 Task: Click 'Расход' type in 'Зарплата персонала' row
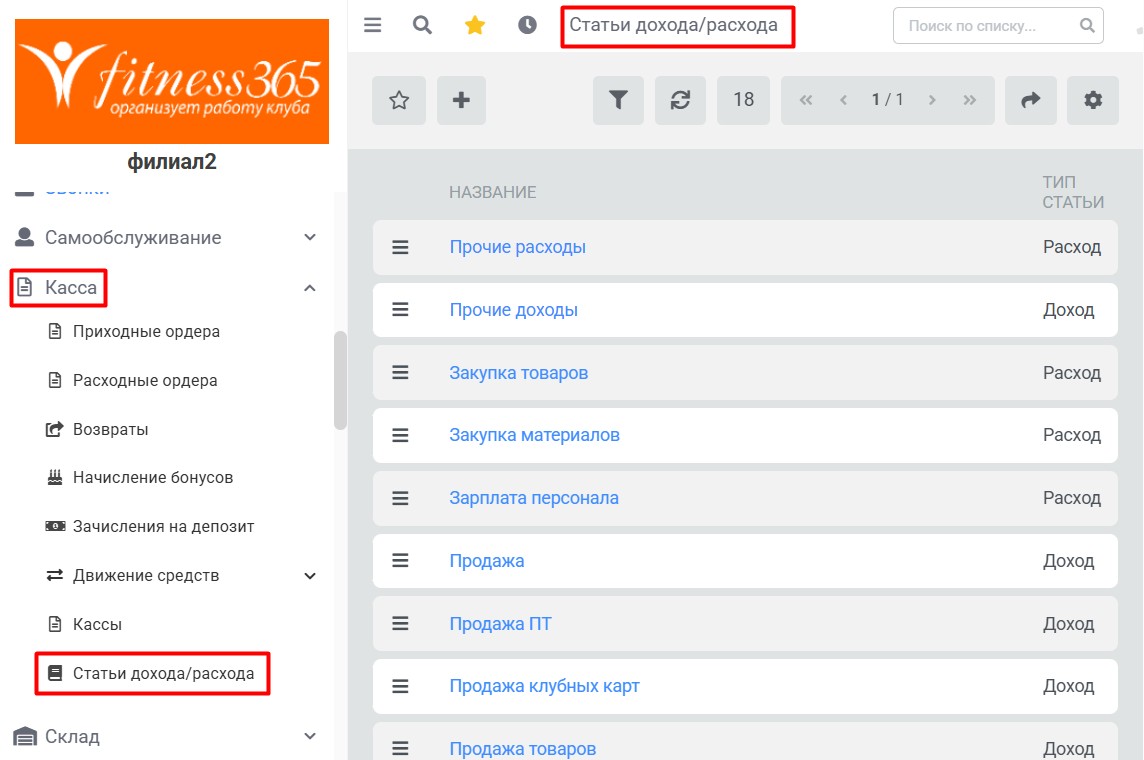pos(1072,498)
